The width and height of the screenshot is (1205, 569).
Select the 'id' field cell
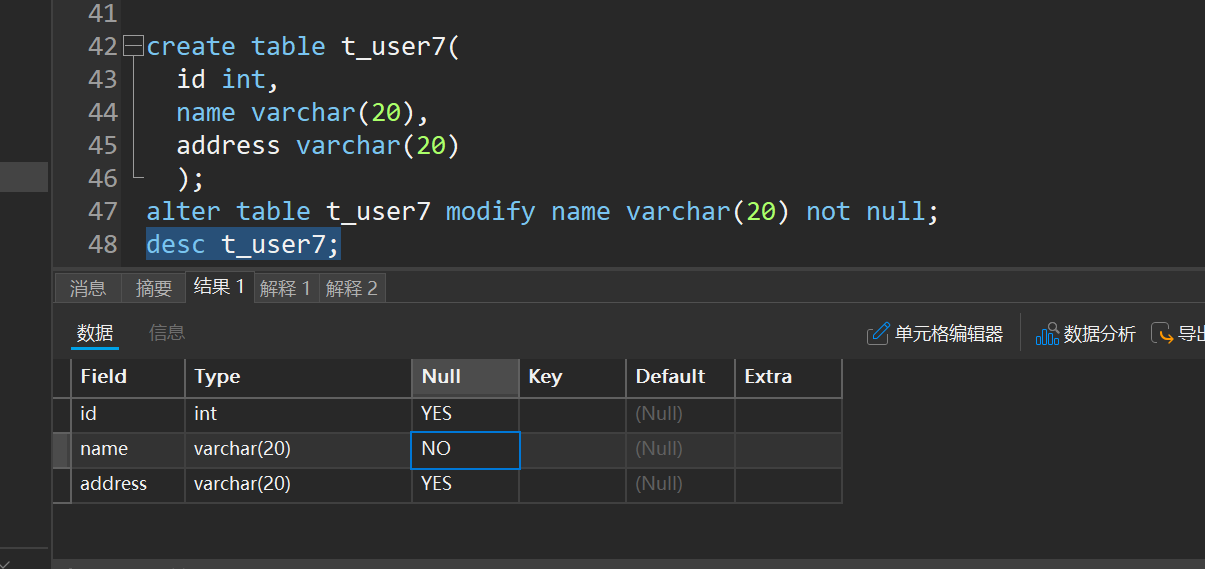(x=128, y=414)
